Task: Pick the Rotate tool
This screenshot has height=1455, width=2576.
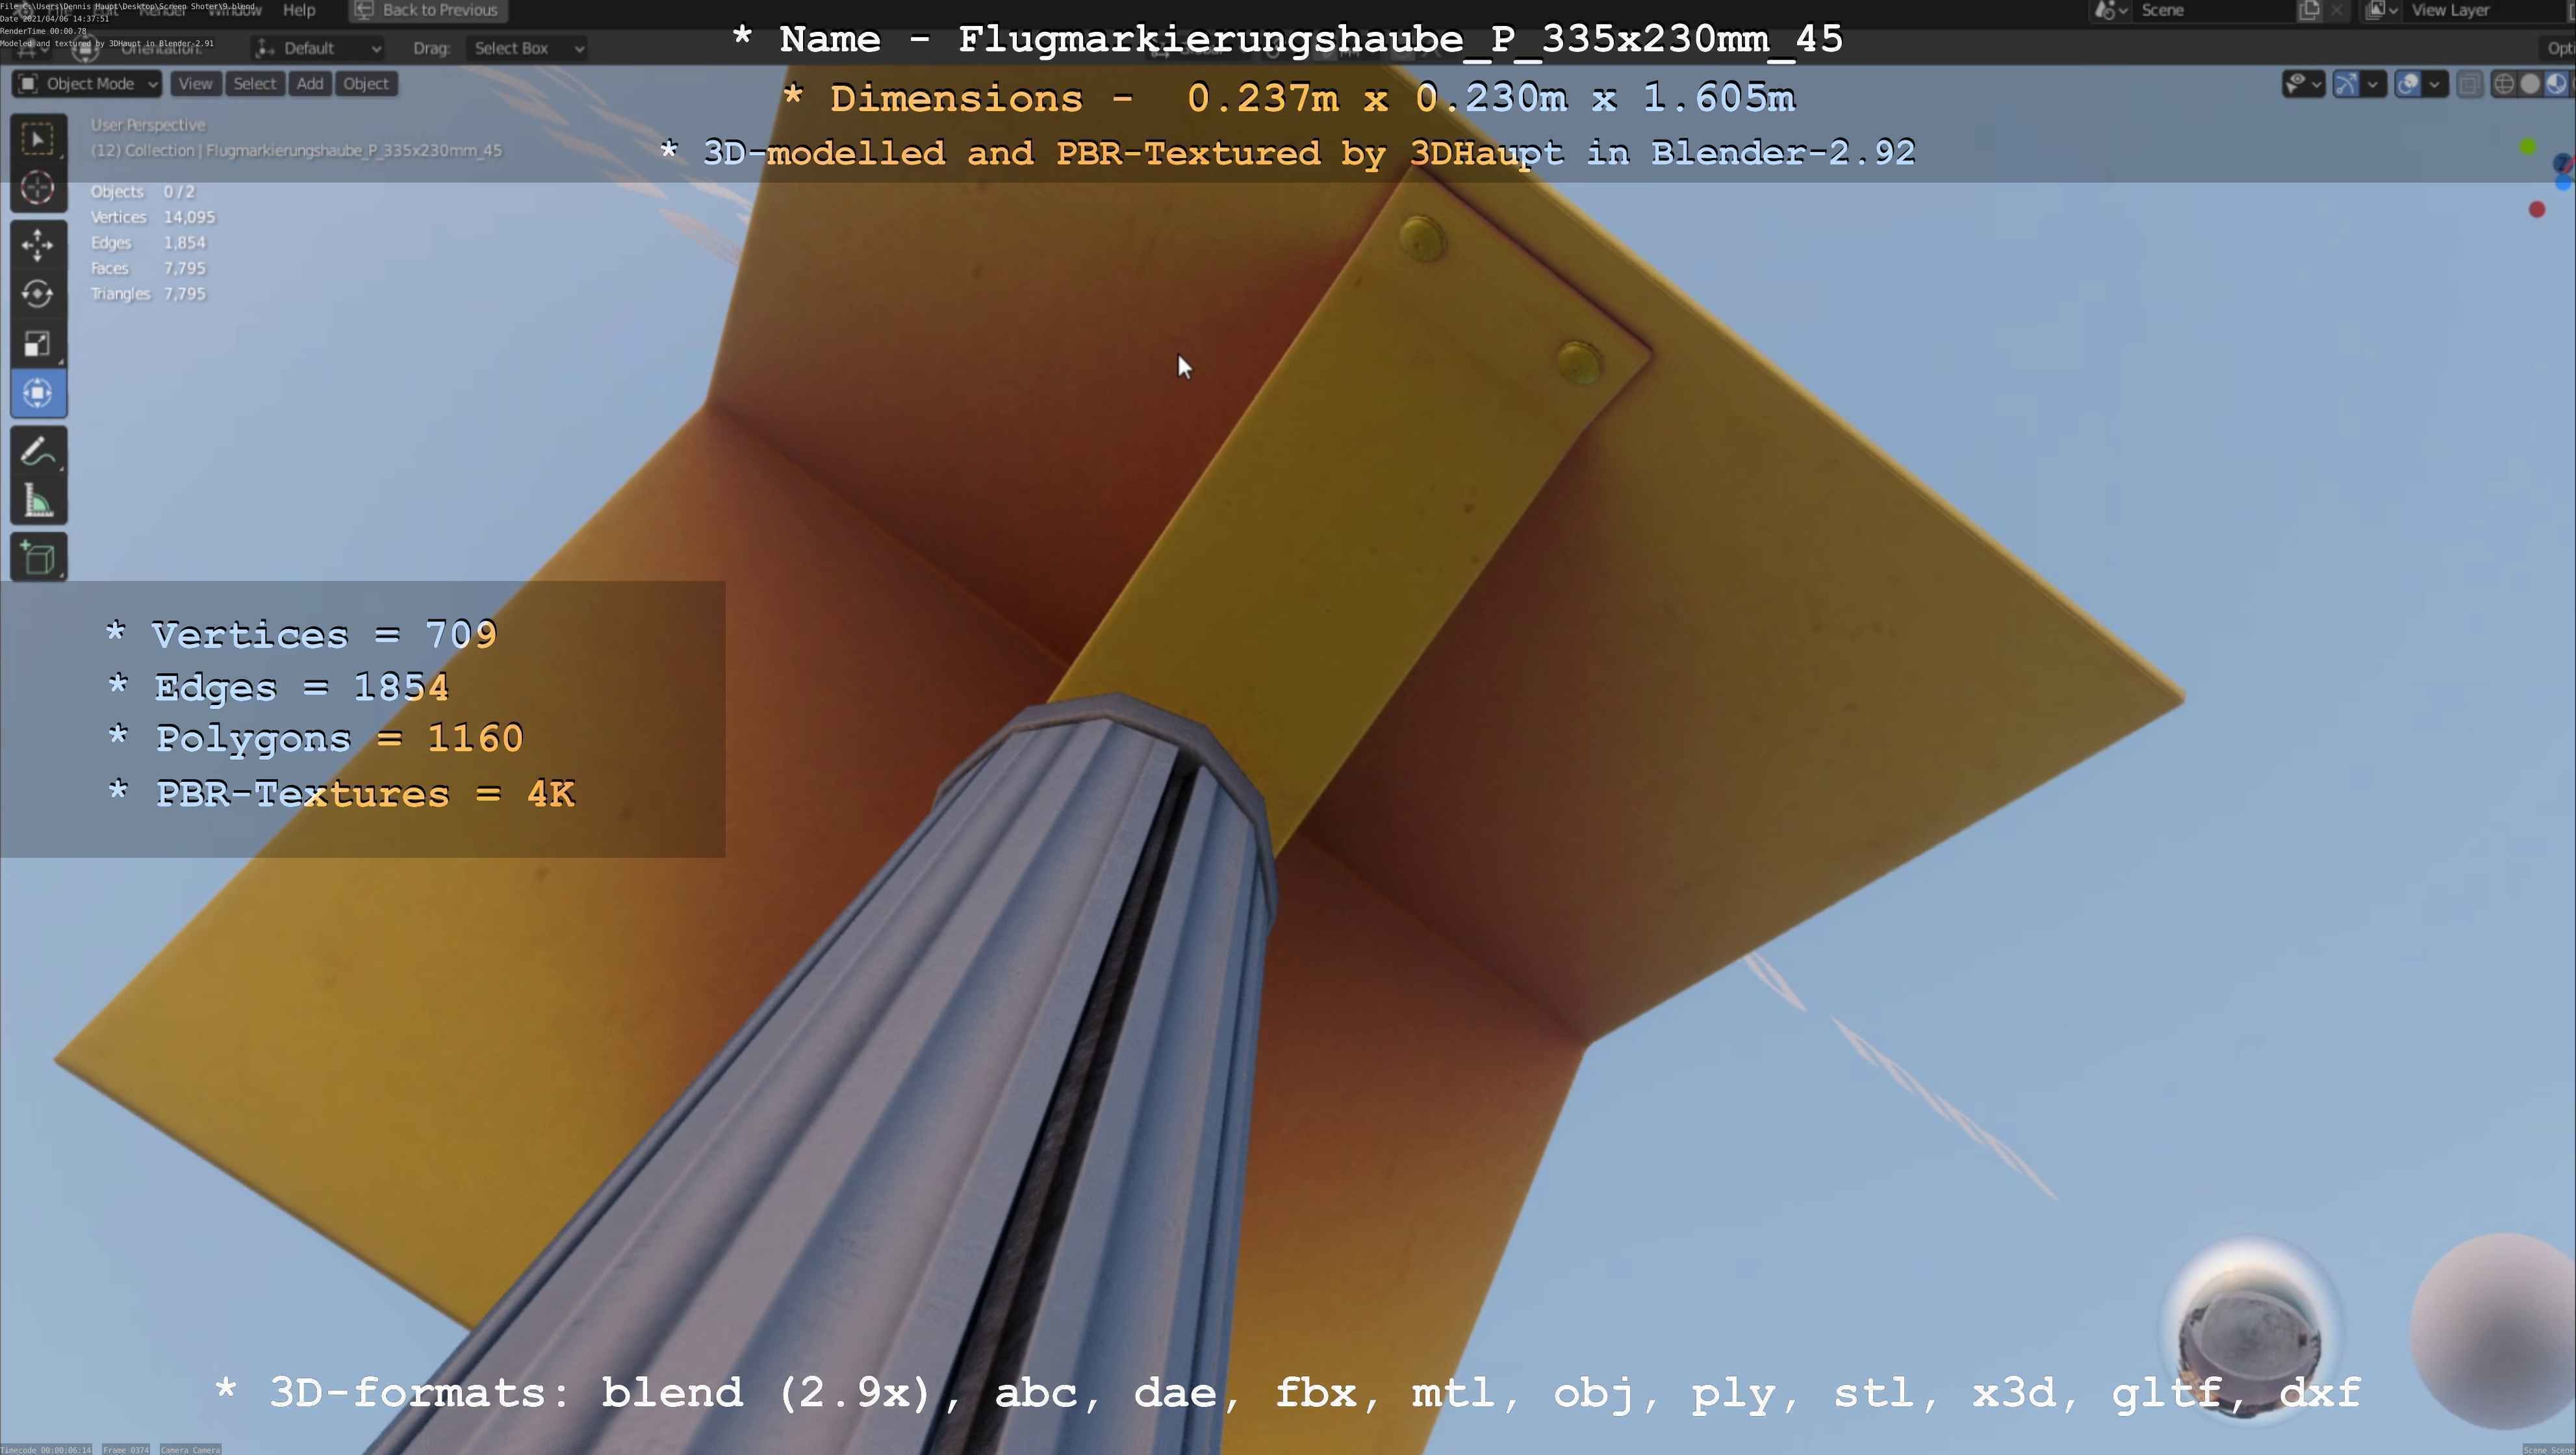Action: [x=38, y=294]
